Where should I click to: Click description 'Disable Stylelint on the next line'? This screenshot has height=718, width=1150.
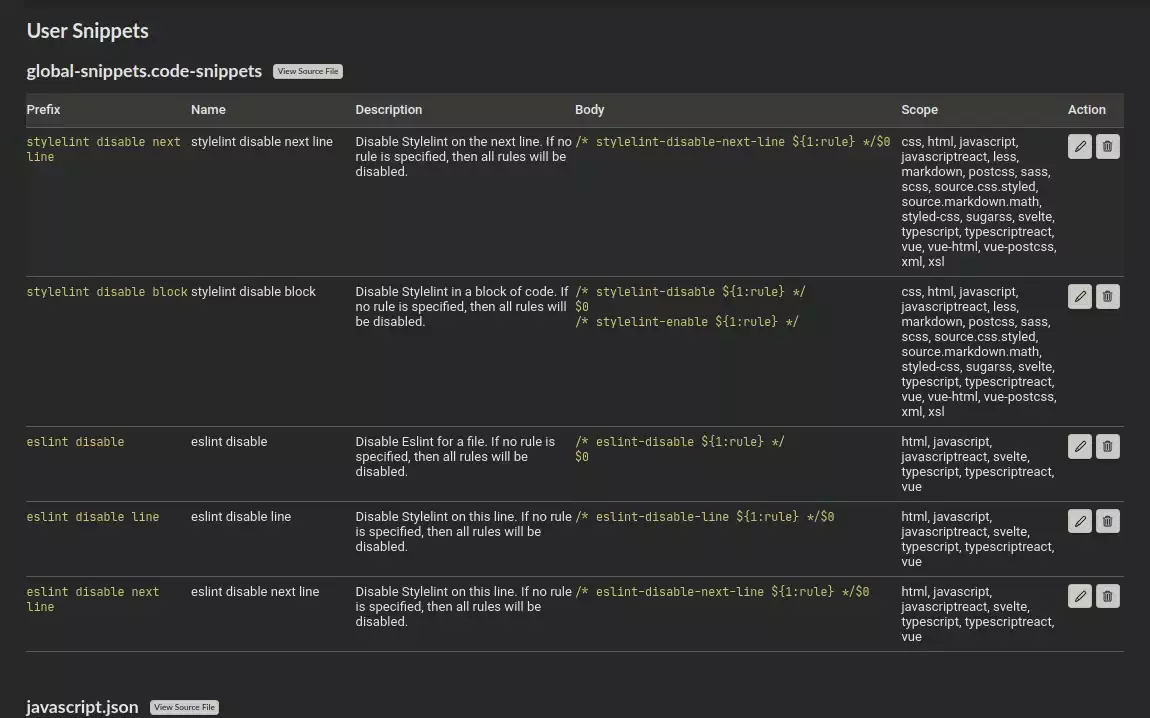point(464,156)
